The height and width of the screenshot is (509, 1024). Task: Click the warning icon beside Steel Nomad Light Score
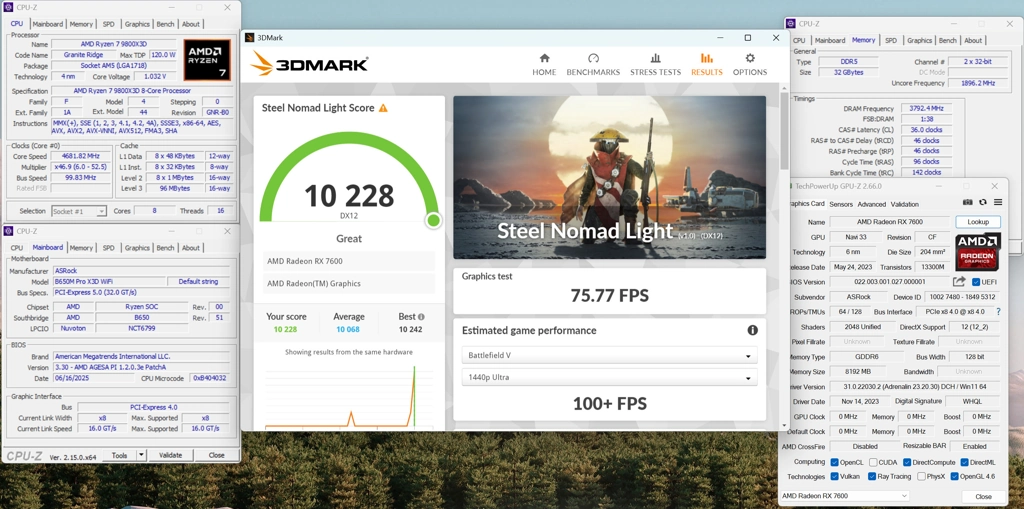coord(383,108)
